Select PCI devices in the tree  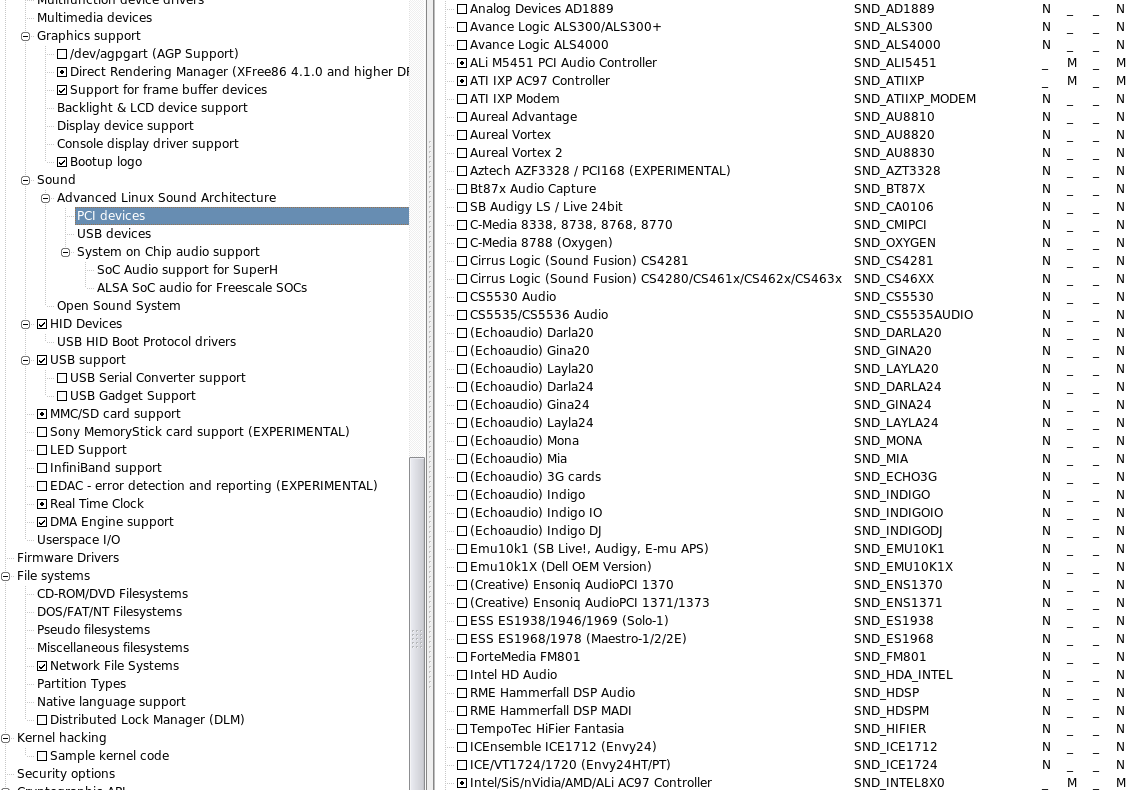coord(111,215)
